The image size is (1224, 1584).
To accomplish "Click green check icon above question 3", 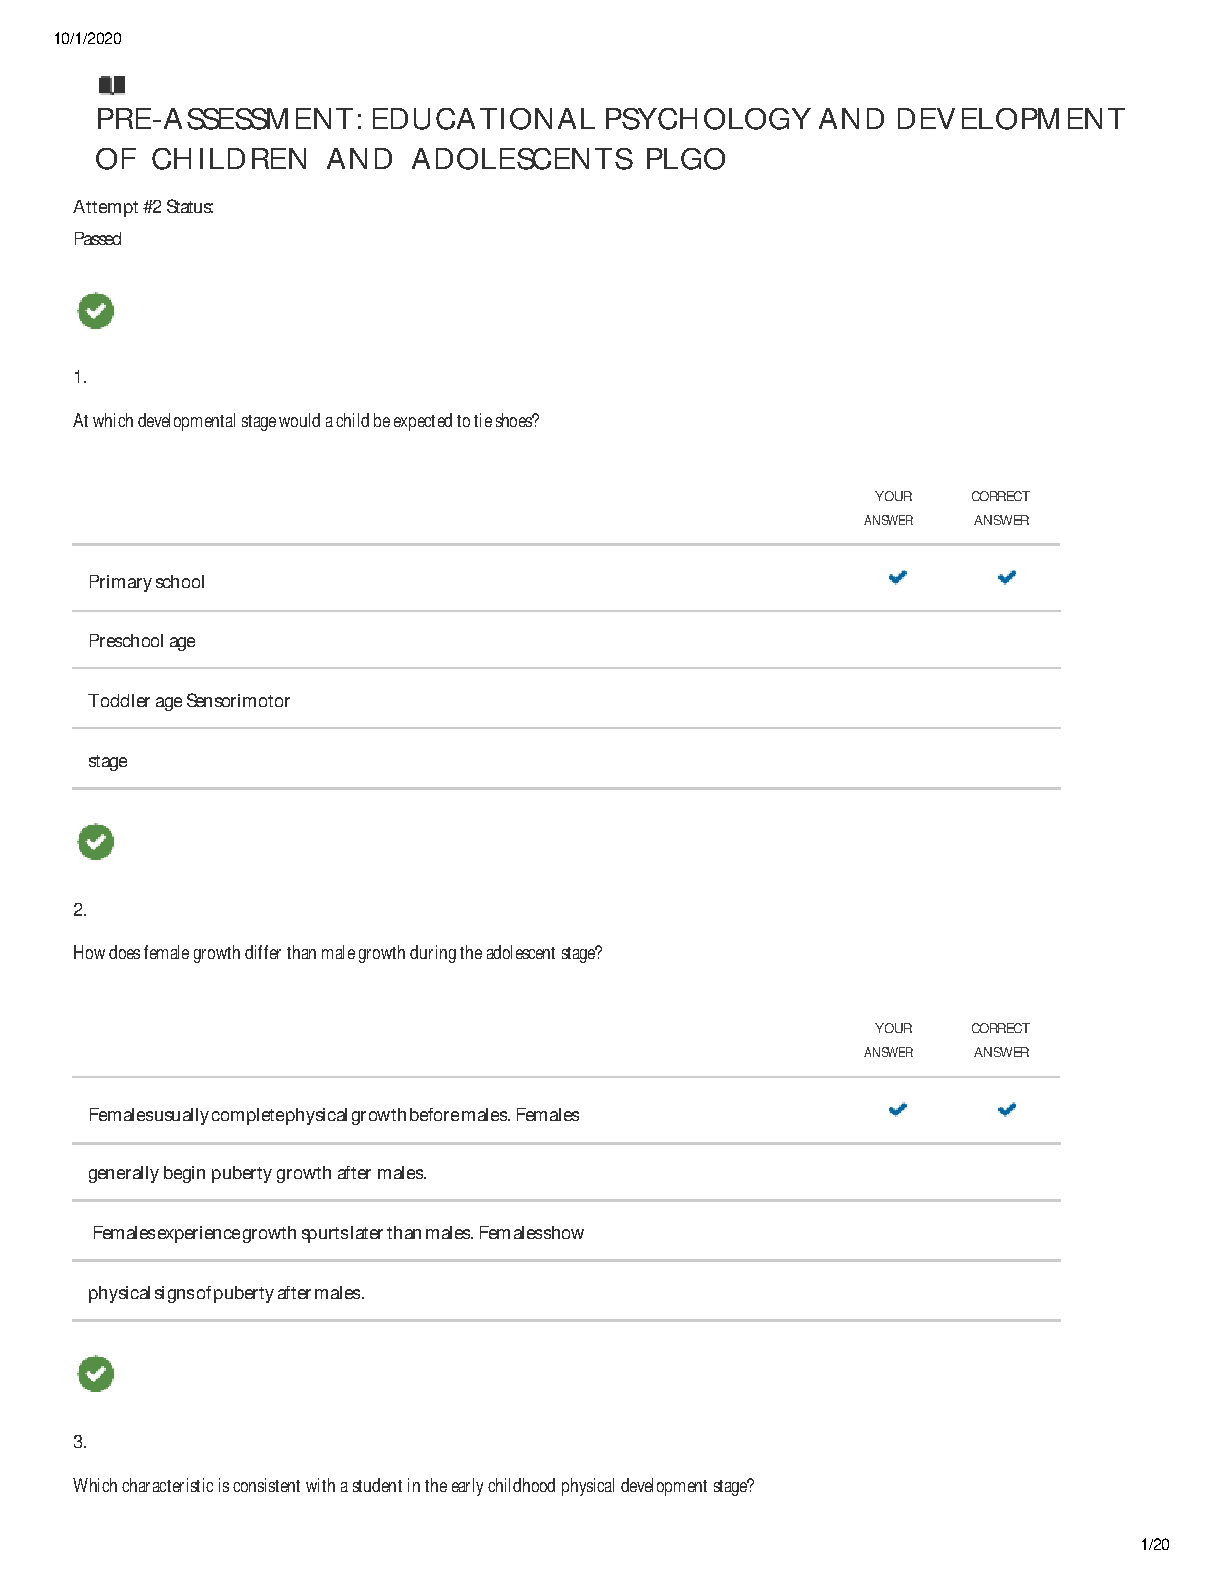I will click(96, 1374).
